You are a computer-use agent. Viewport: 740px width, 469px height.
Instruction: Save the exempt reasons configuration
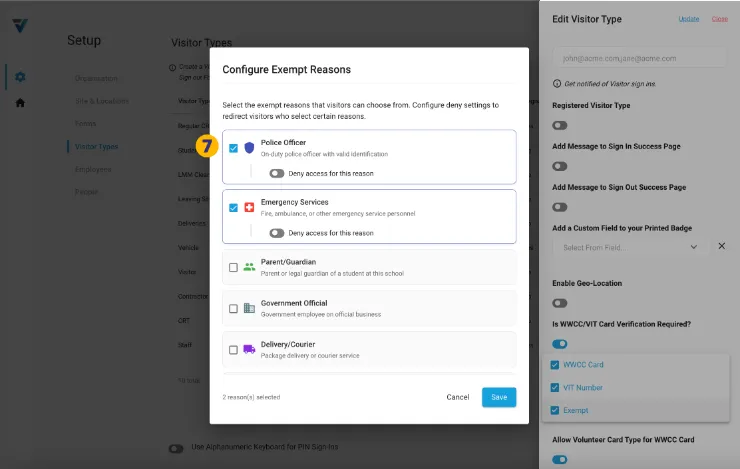(498, 397)
